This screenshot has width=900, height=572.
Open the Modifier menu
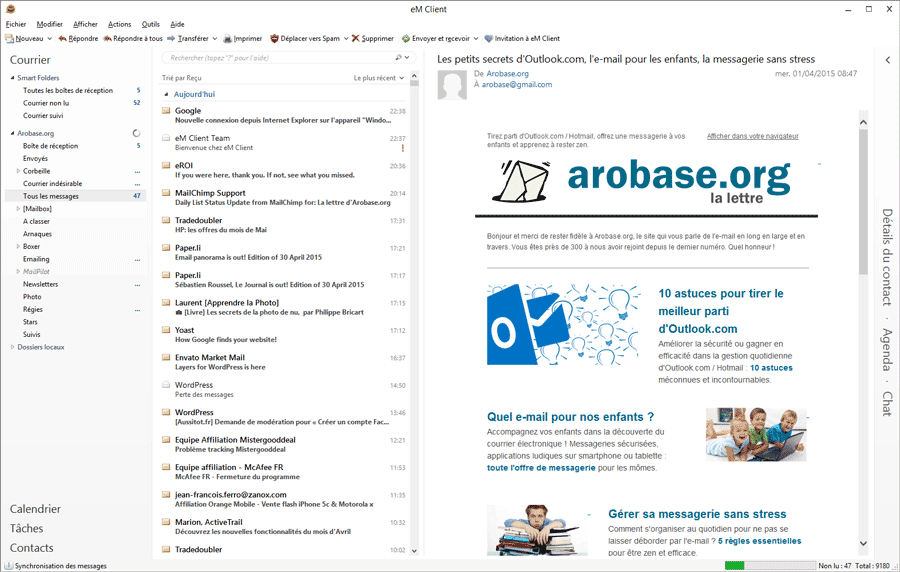coord(49,24)
